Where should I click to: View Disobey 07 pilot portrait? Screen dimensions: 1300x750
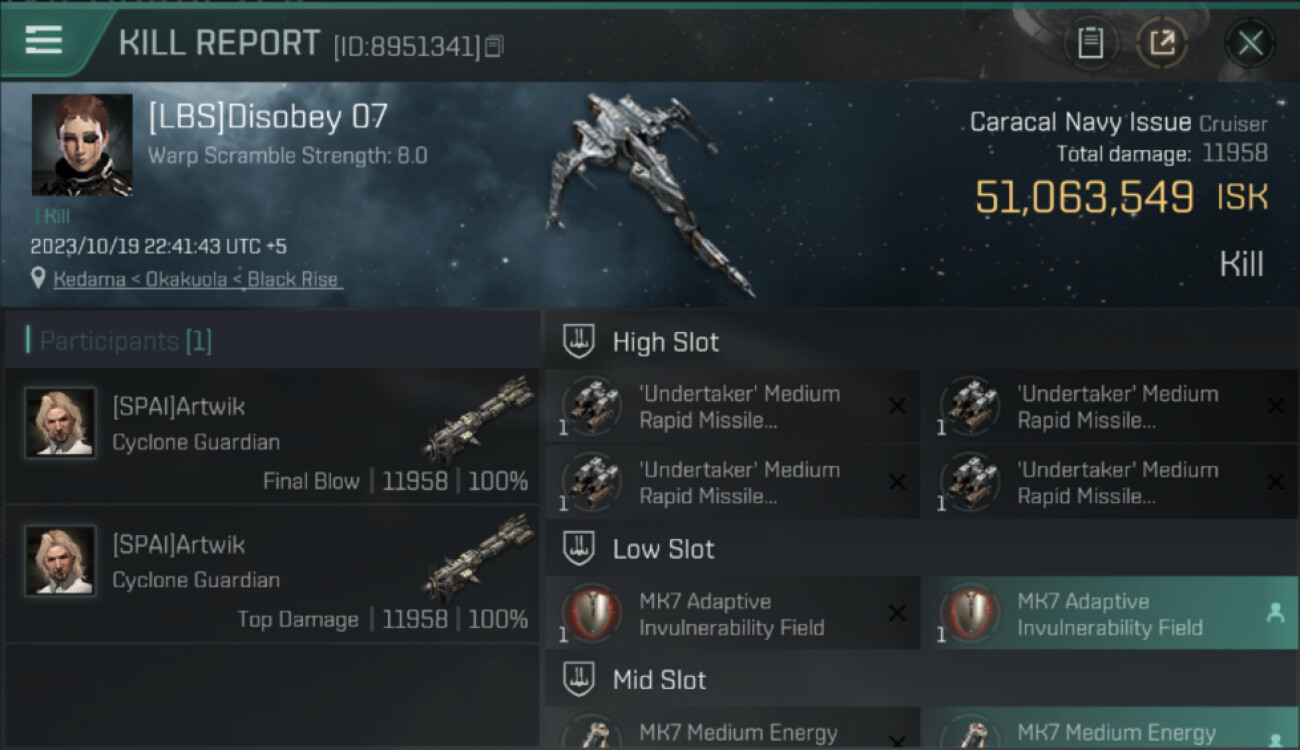tap(82, 145)
